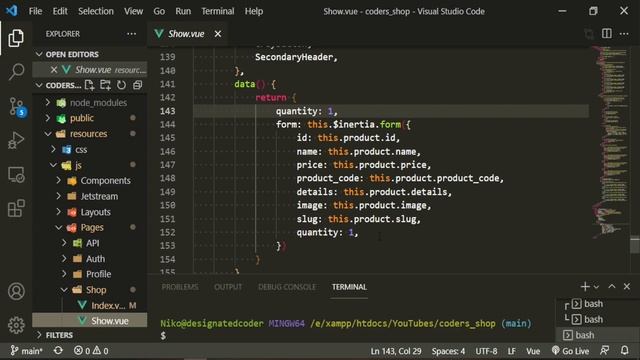Select the Terminal panel tab
The image size is (640, 360).
349,287
